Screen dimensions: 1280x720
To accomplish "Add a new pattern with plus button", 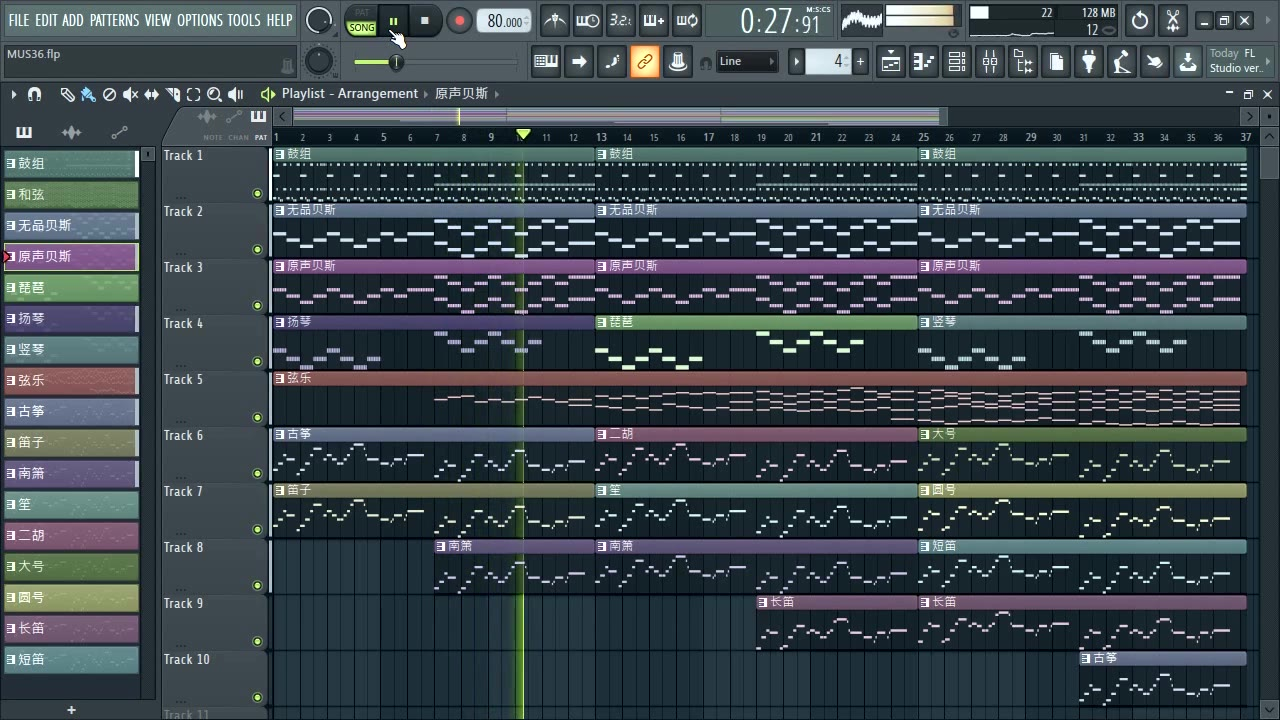I will 71,710.
